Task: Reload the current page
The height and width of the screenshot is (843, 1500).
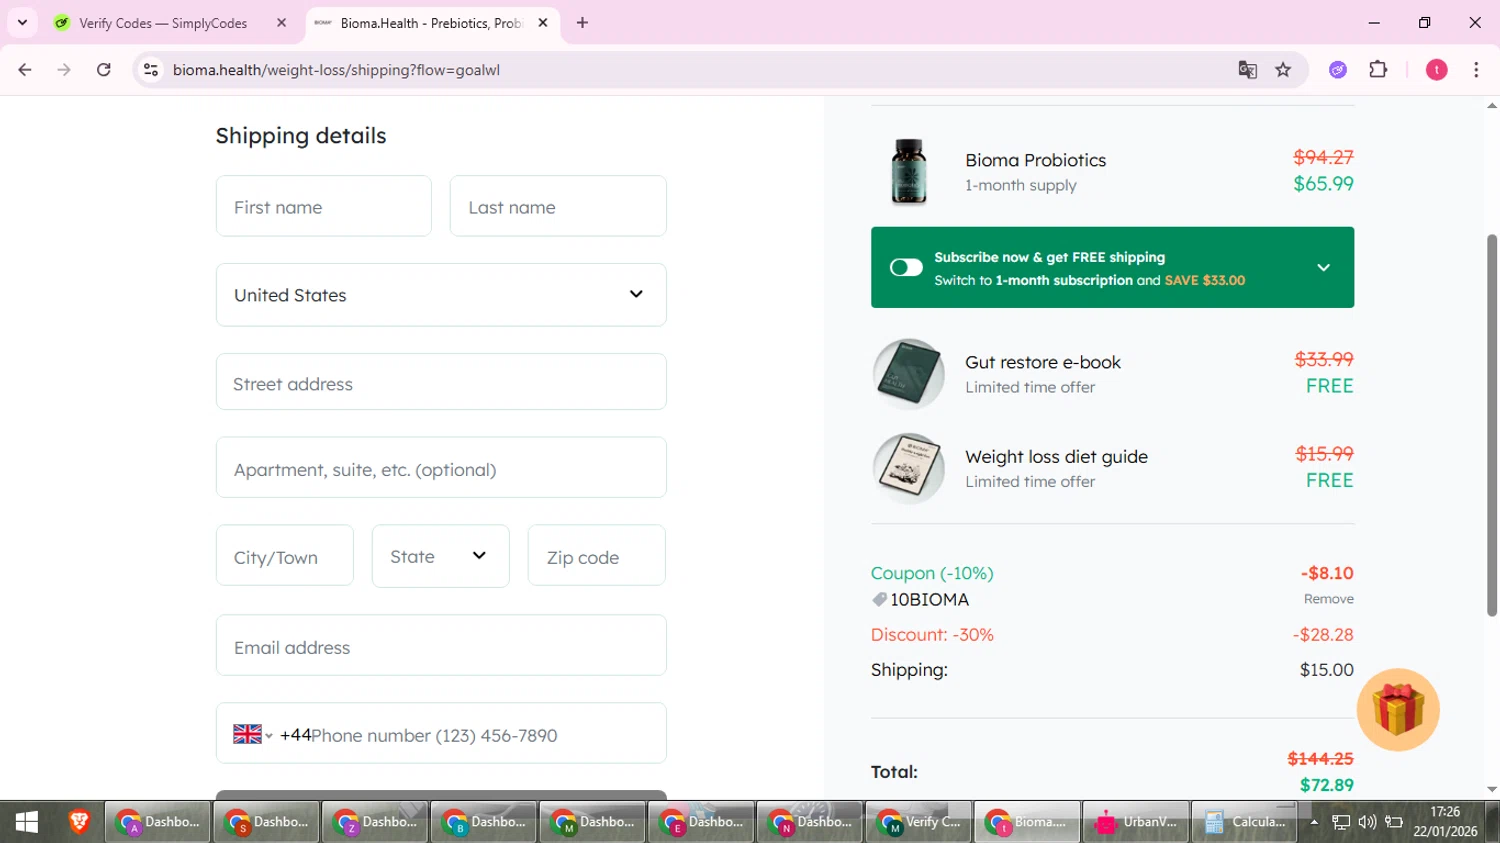Action: click(104, 70)
